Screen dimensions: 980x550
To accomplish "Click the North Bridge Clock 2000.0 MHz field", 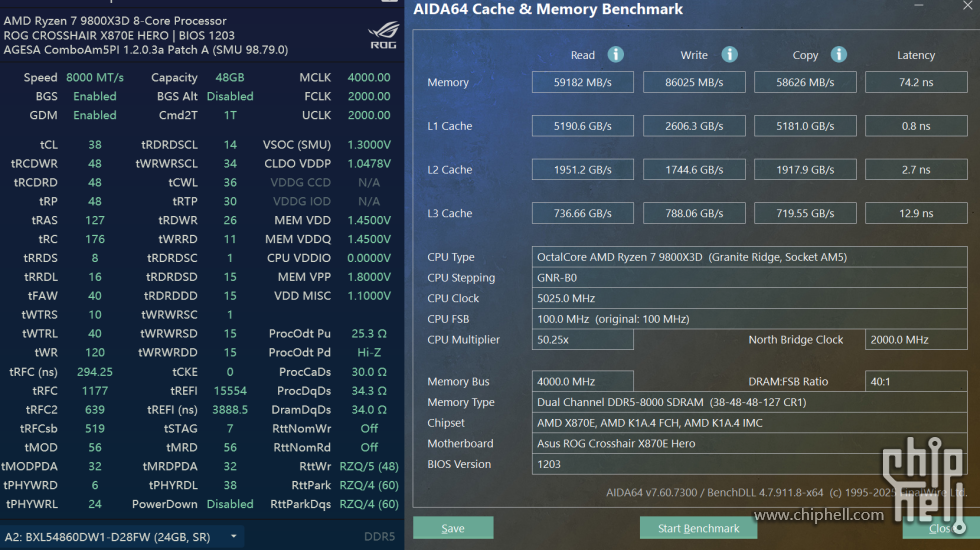I will [916, 339].
